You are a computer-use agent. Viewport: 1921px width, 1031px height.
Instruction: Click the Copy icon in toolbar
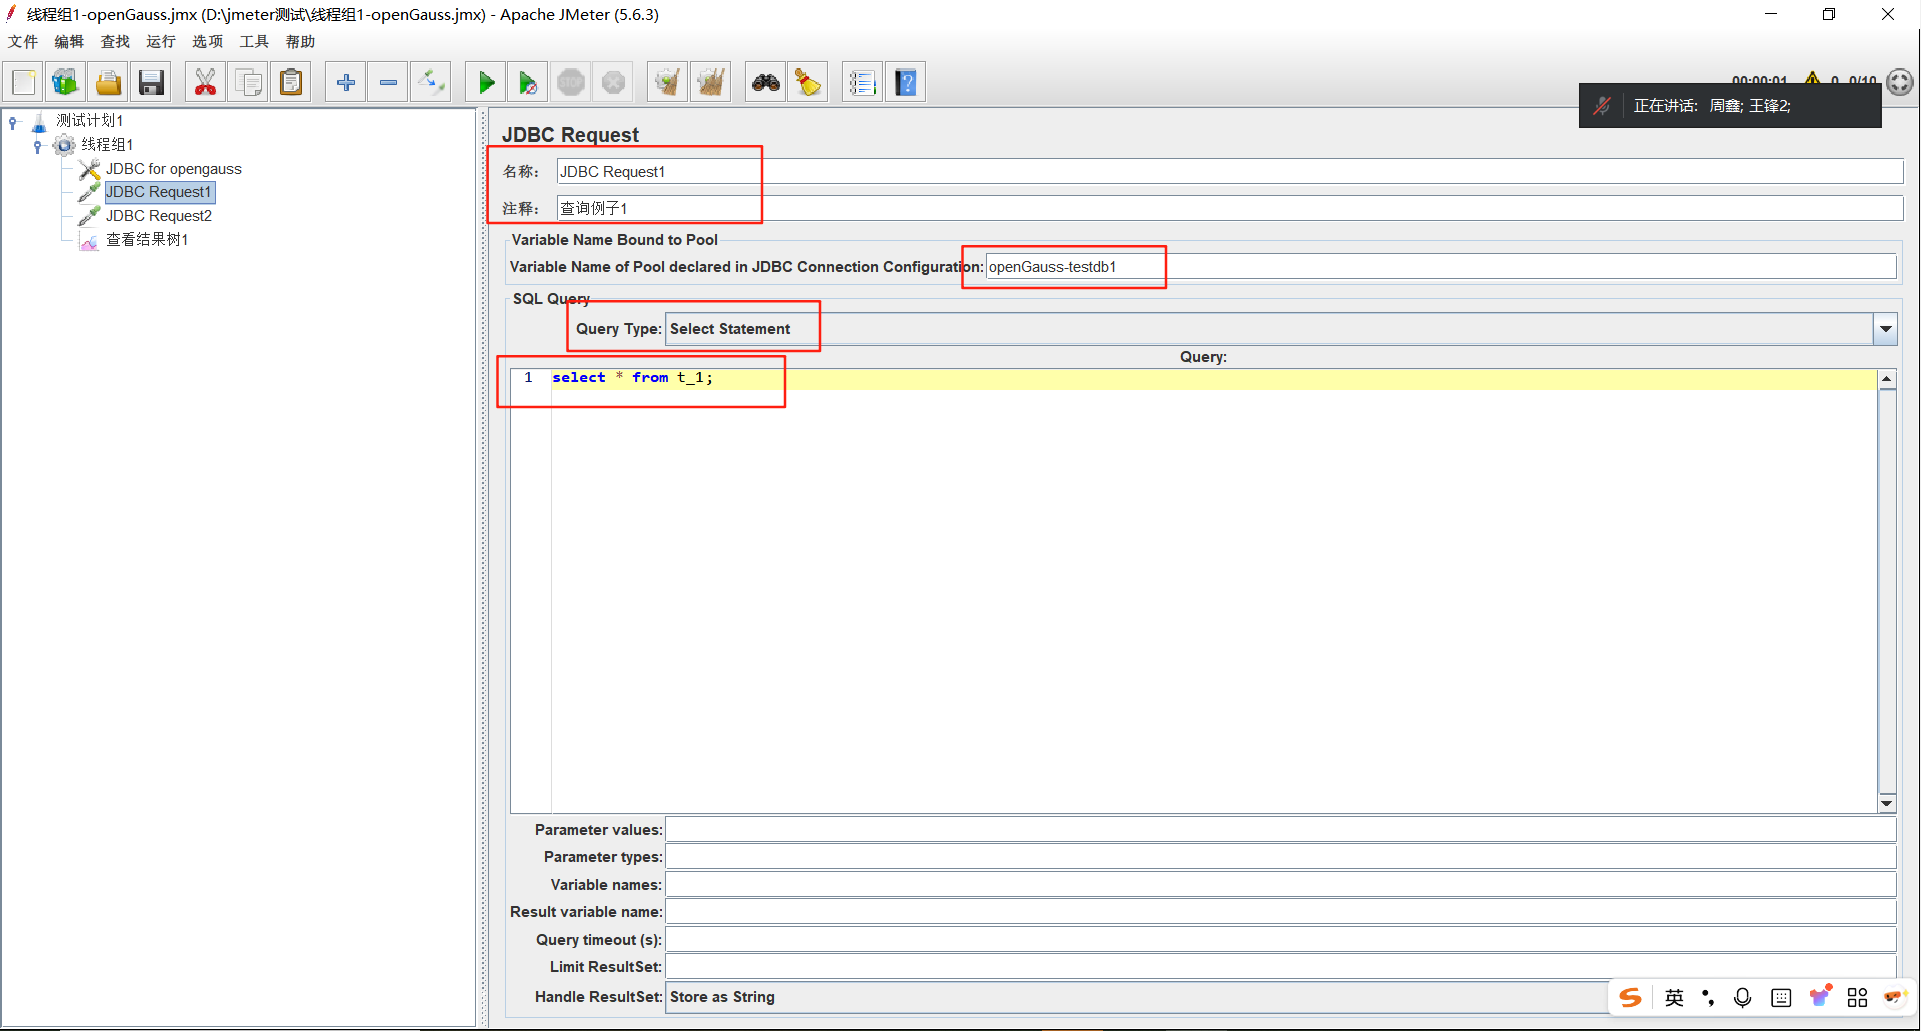pos(248,82)
